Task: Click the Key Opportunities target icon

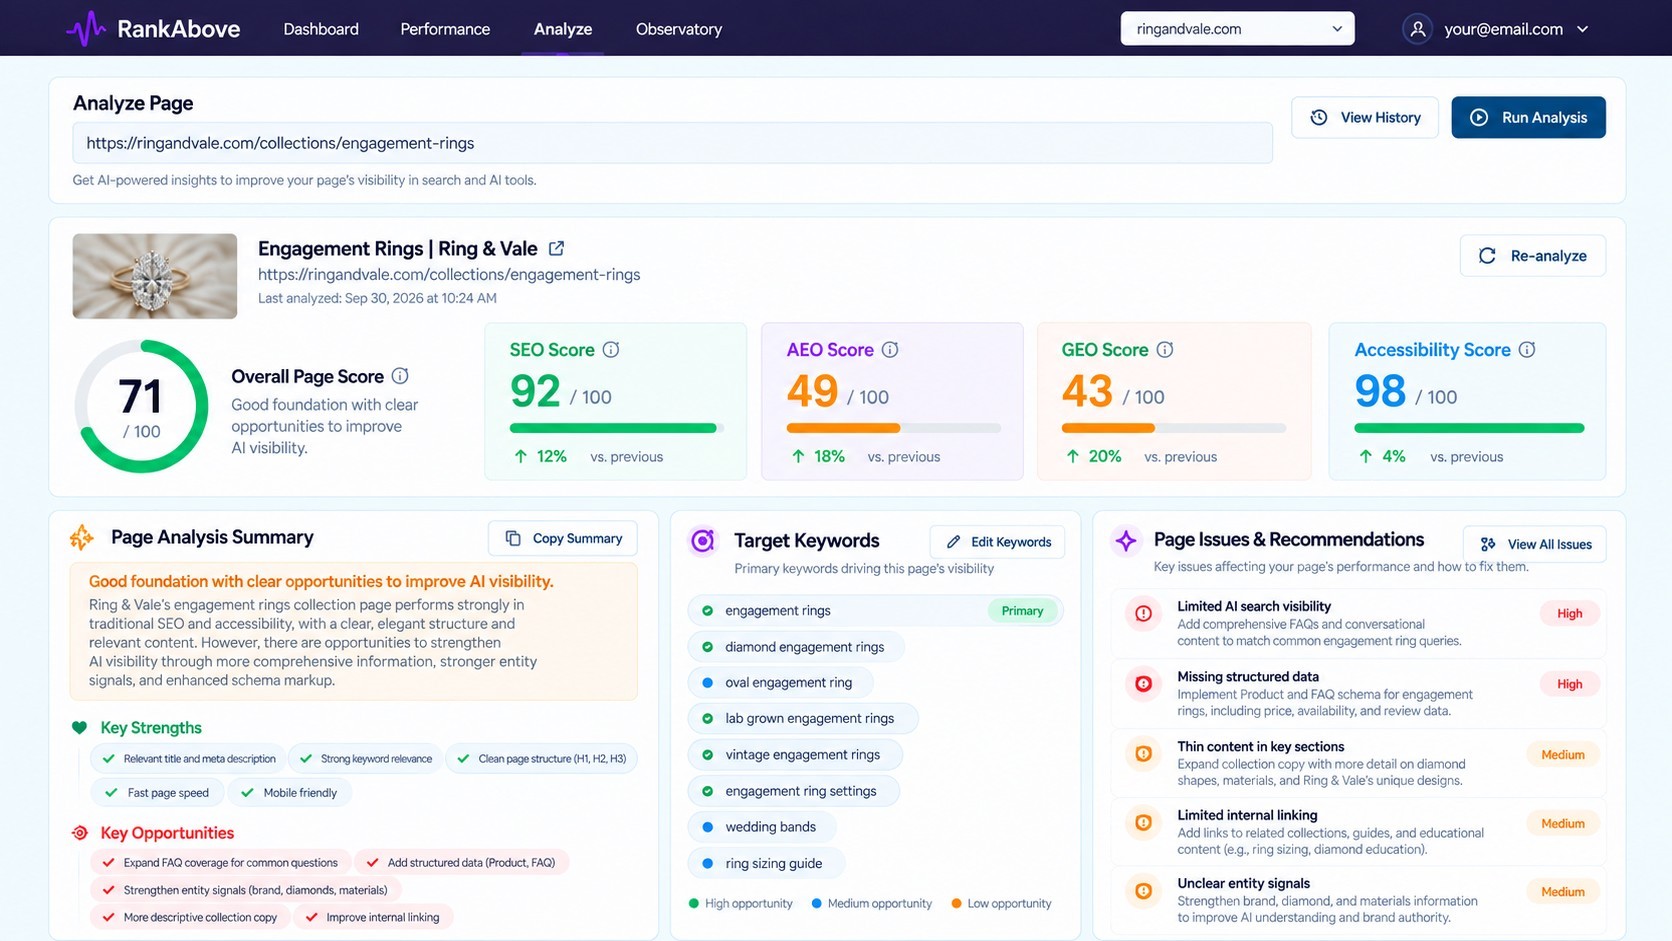Action: [x=80, y=833]
